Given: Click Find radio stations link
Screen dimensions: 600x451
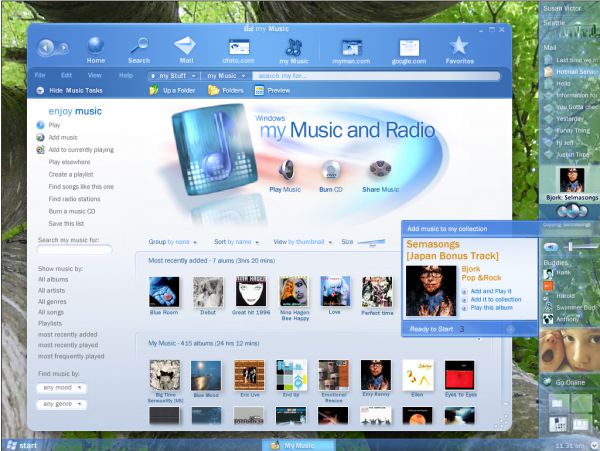Looking at the screenshot, I should 74,199.
